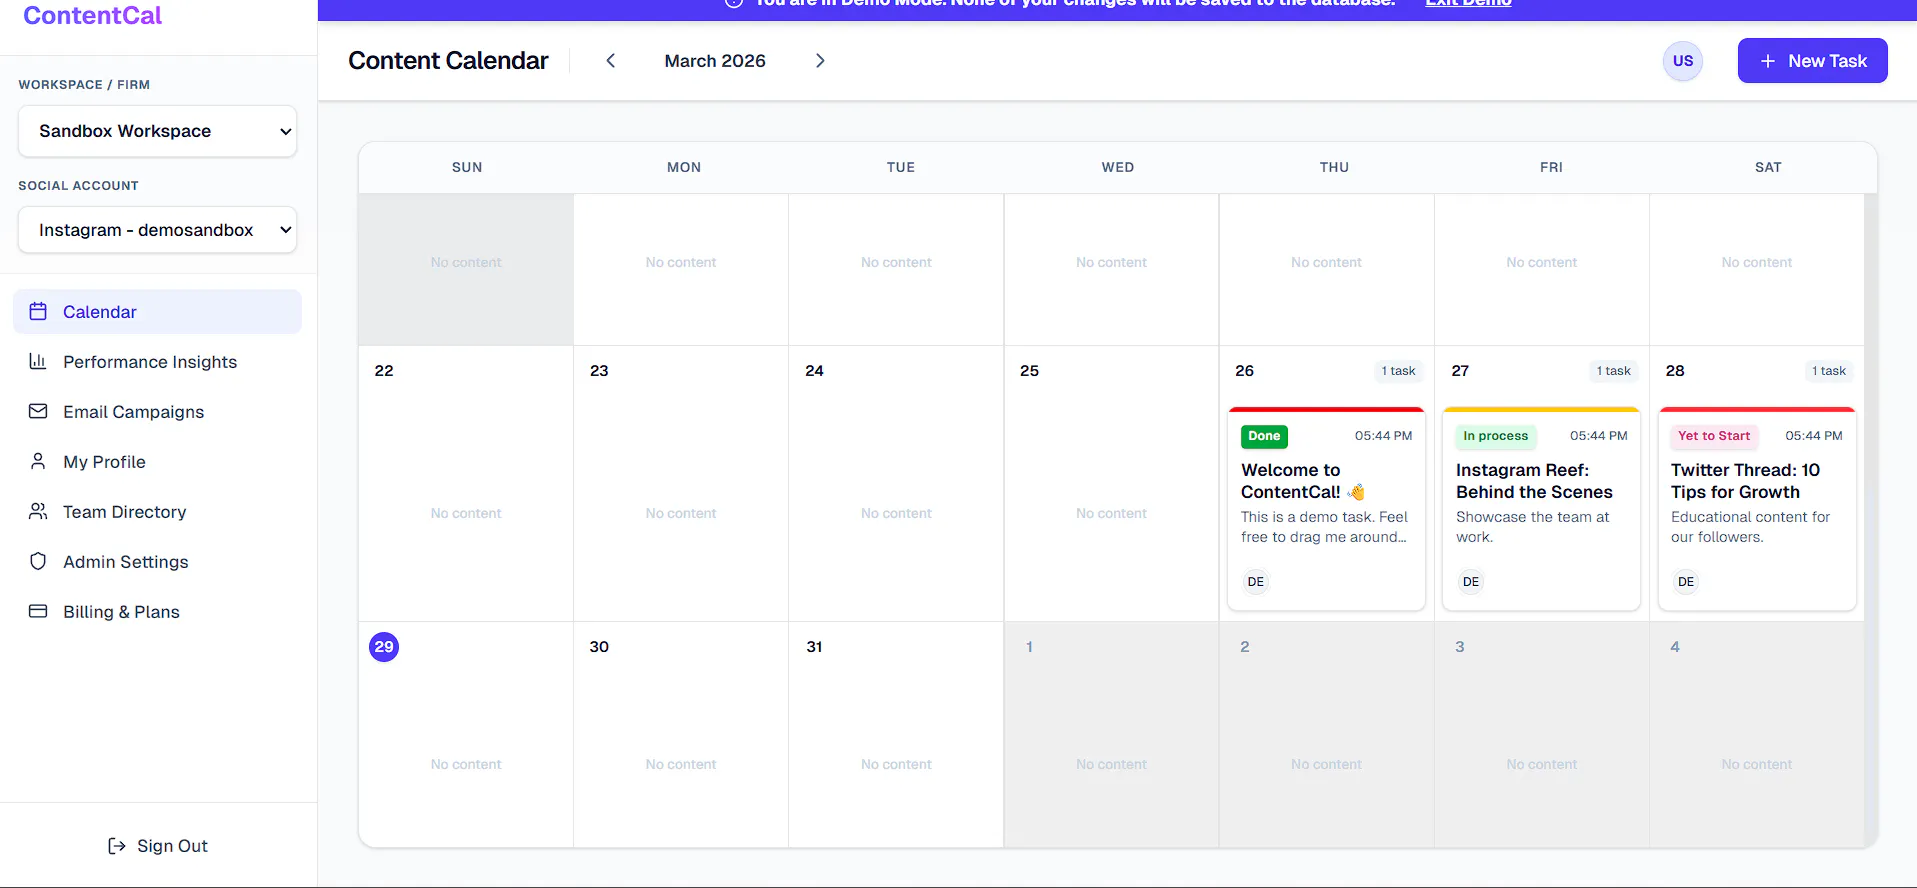1917x888 pixels.
Task: Click DE avatar on Instagram Reef task
Action: point(1471,582)
